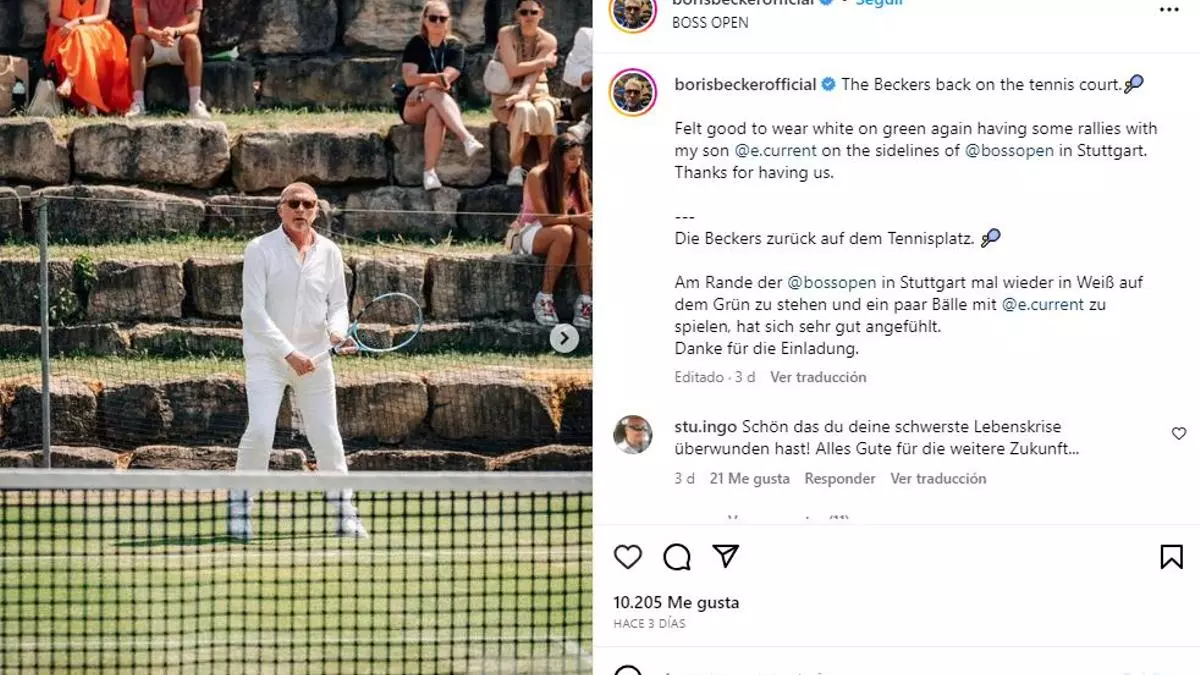Image resolution: width=1200 pixels, height=675 pixels.
Task: Expand caption translation with Ver traducción
Action: tap(818, 377)
